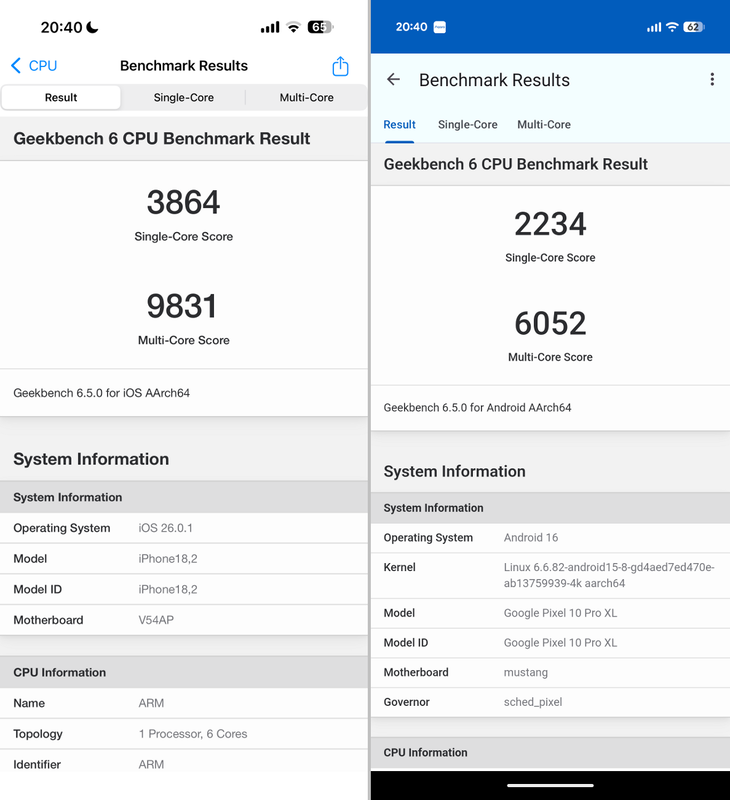Select the 2234 single-core score
Viewport: 730px width, 800px height.
550,224
